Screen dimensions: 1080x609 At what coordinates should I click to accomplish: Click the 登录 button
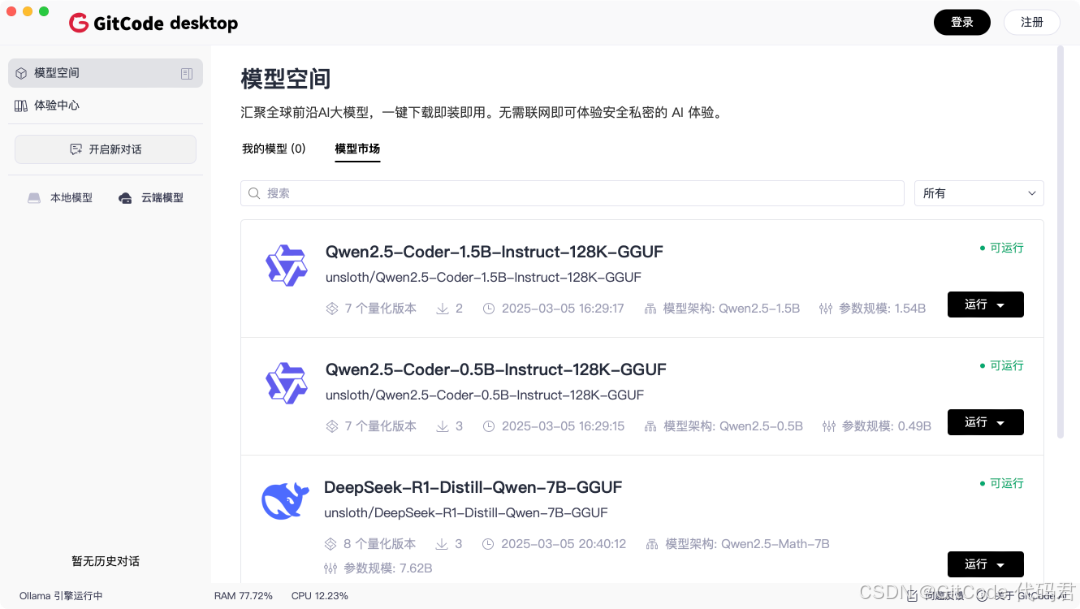click(962, 22)
